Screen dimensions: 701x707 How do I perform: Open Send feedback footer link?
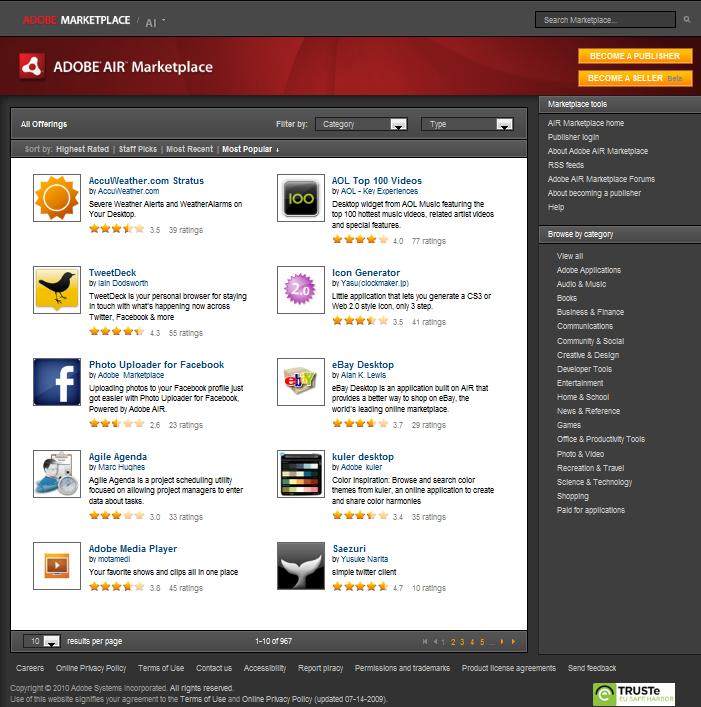(x=592, y=668)
